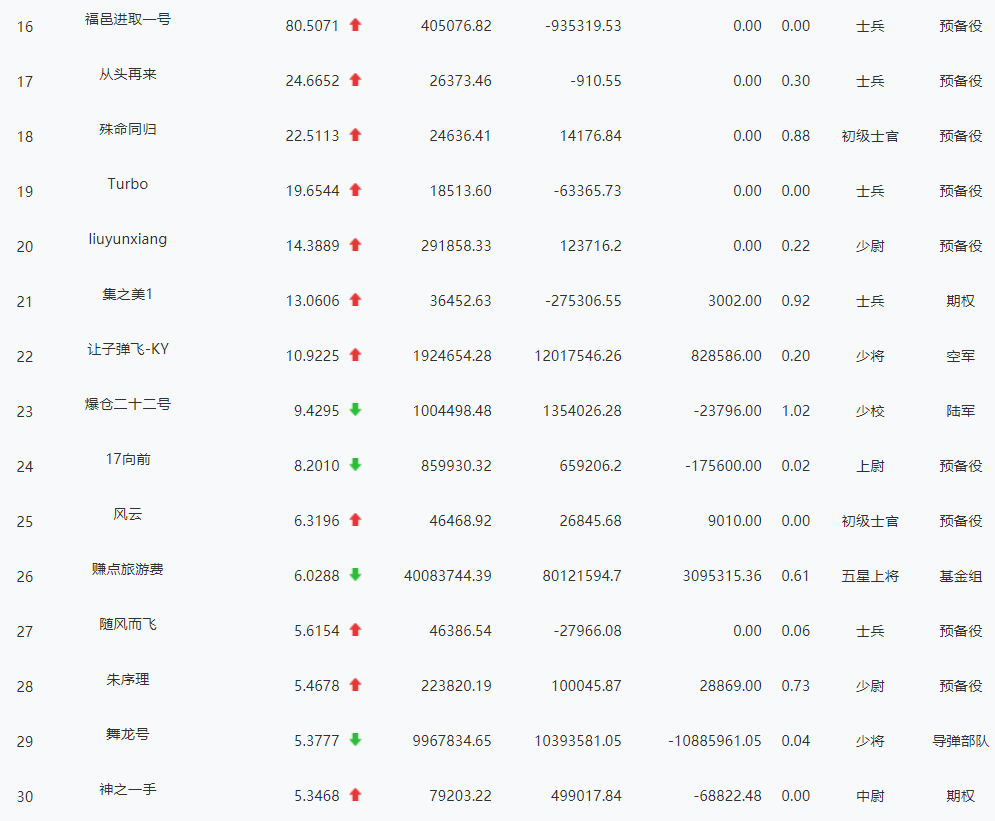Screen dimensions: 995x821
Task: Click green down arrow beside 6.0288
Action: 355,575
